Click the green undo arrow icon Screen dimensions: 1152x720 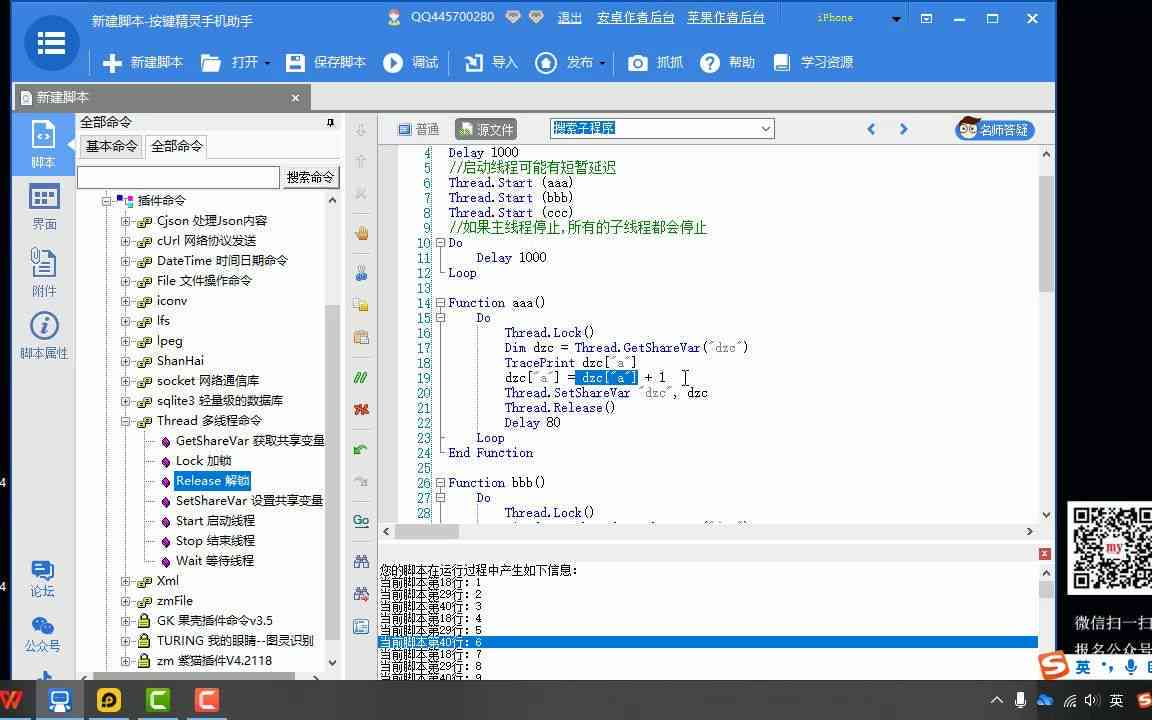pos(361,450)
